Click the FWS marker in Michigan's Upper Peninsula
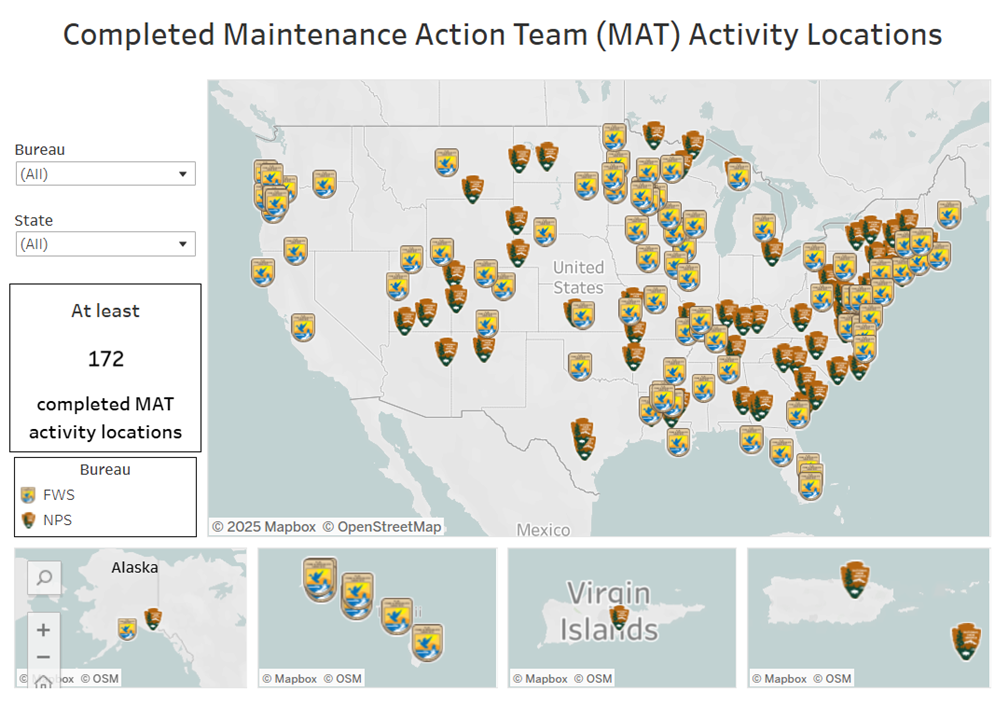Viewport: 1003px width, 706px height. tap(738, 175)
